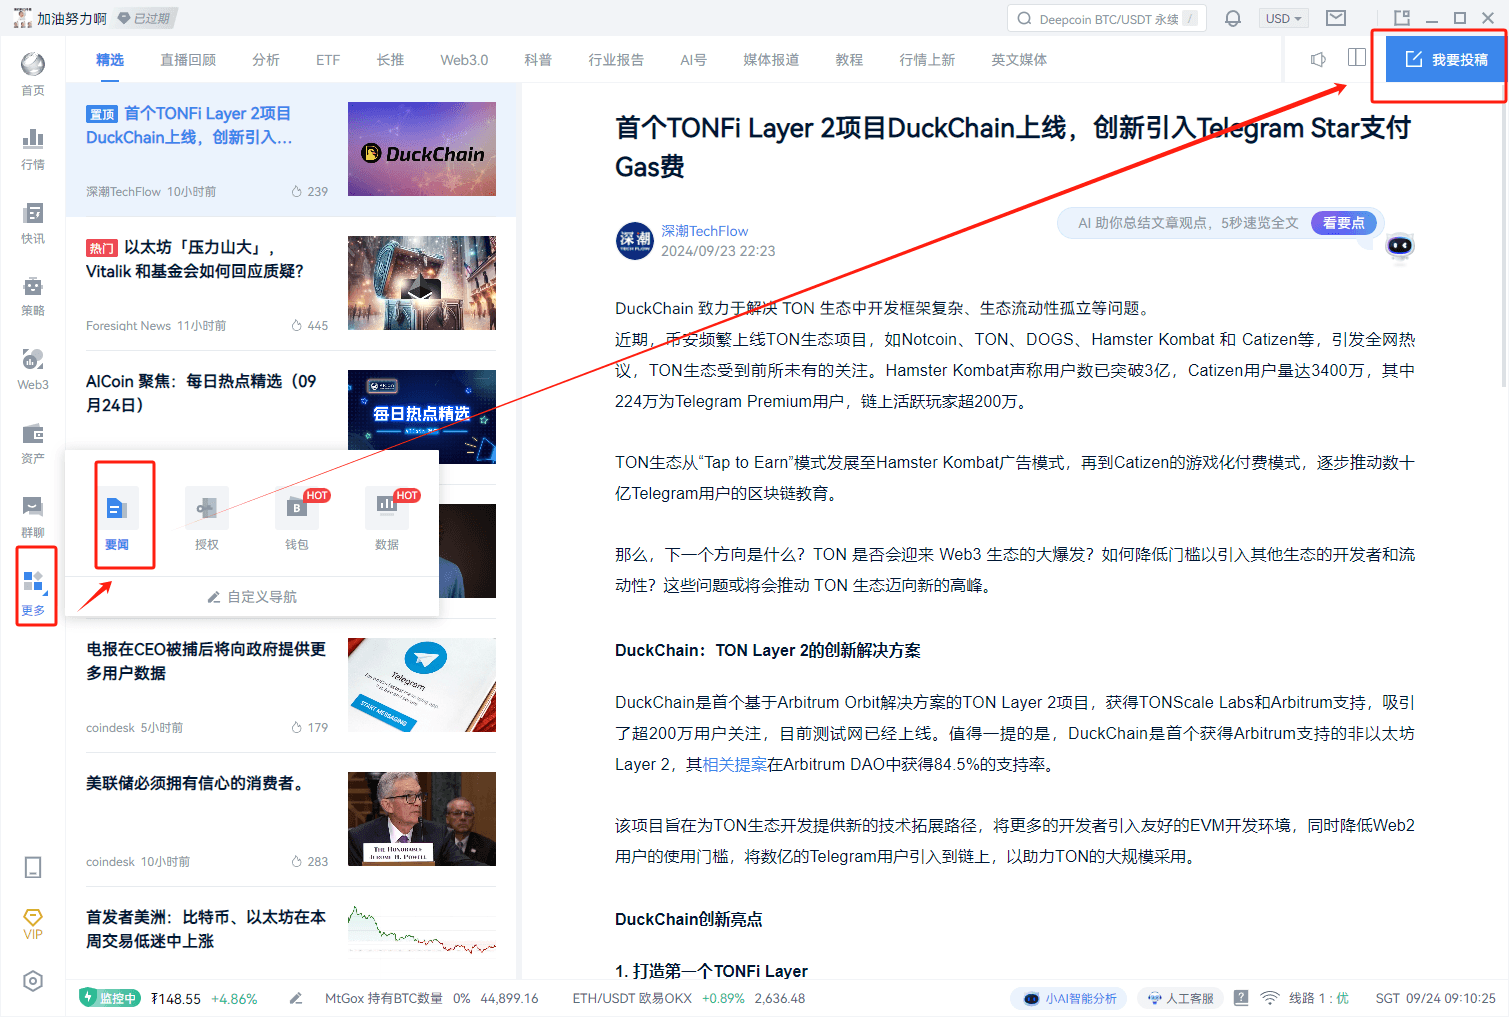The height and width of the screenshot is (1017, 1509).
Task: Open the 快讯 news flash sidebar icon
Action: (x=33, y=222)
